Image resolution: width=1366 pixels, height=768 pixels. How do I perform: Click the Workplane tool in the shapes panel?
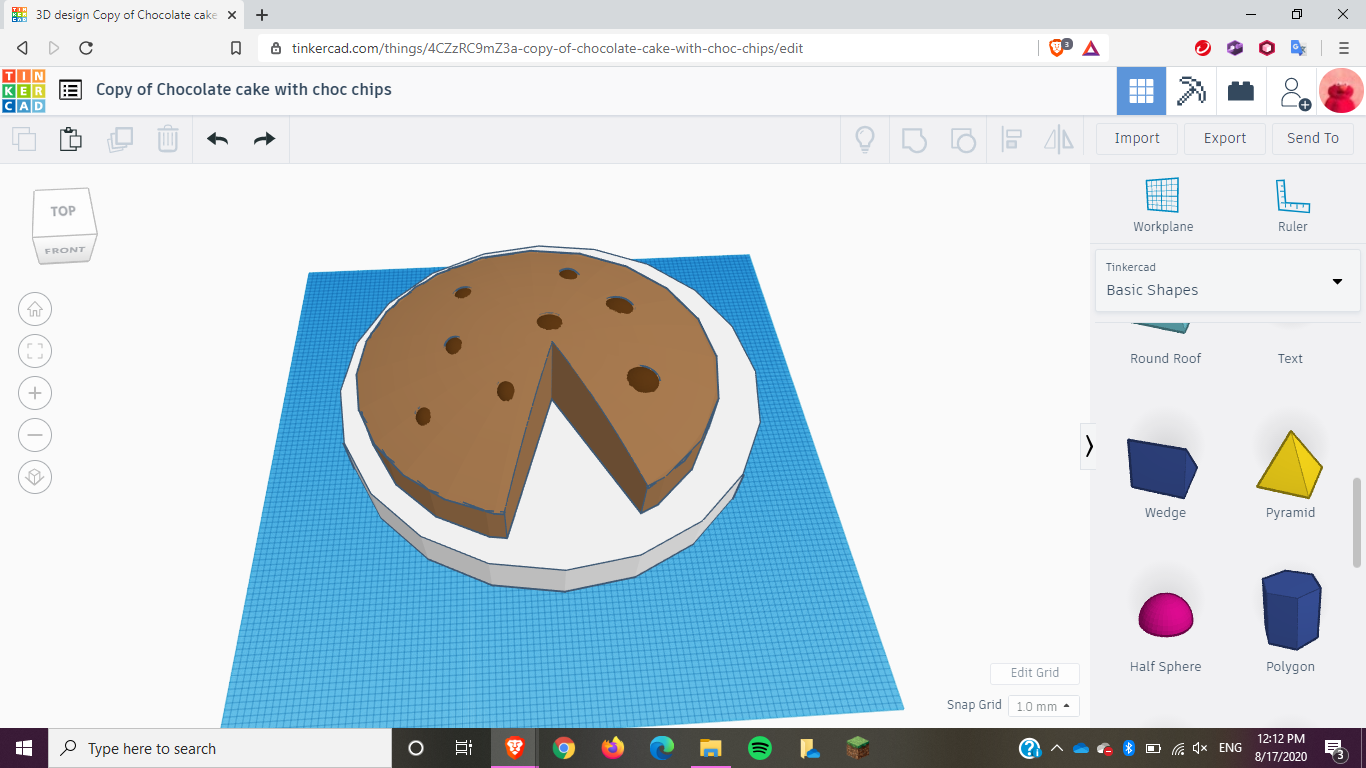coord(1162,200)
